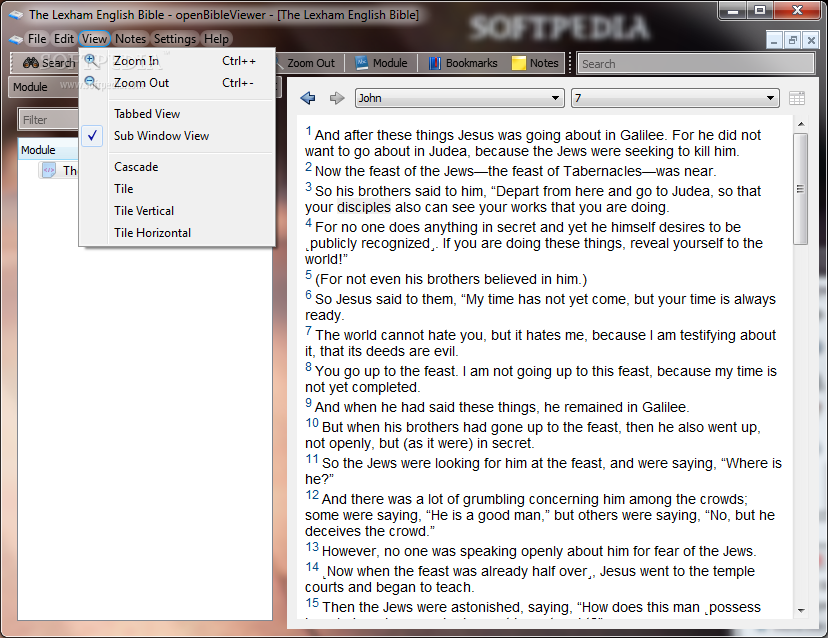Viewport: 828px width, 638px height.
Task: Click the table grid icon beside the chapter box
Action: coord(796,98)
